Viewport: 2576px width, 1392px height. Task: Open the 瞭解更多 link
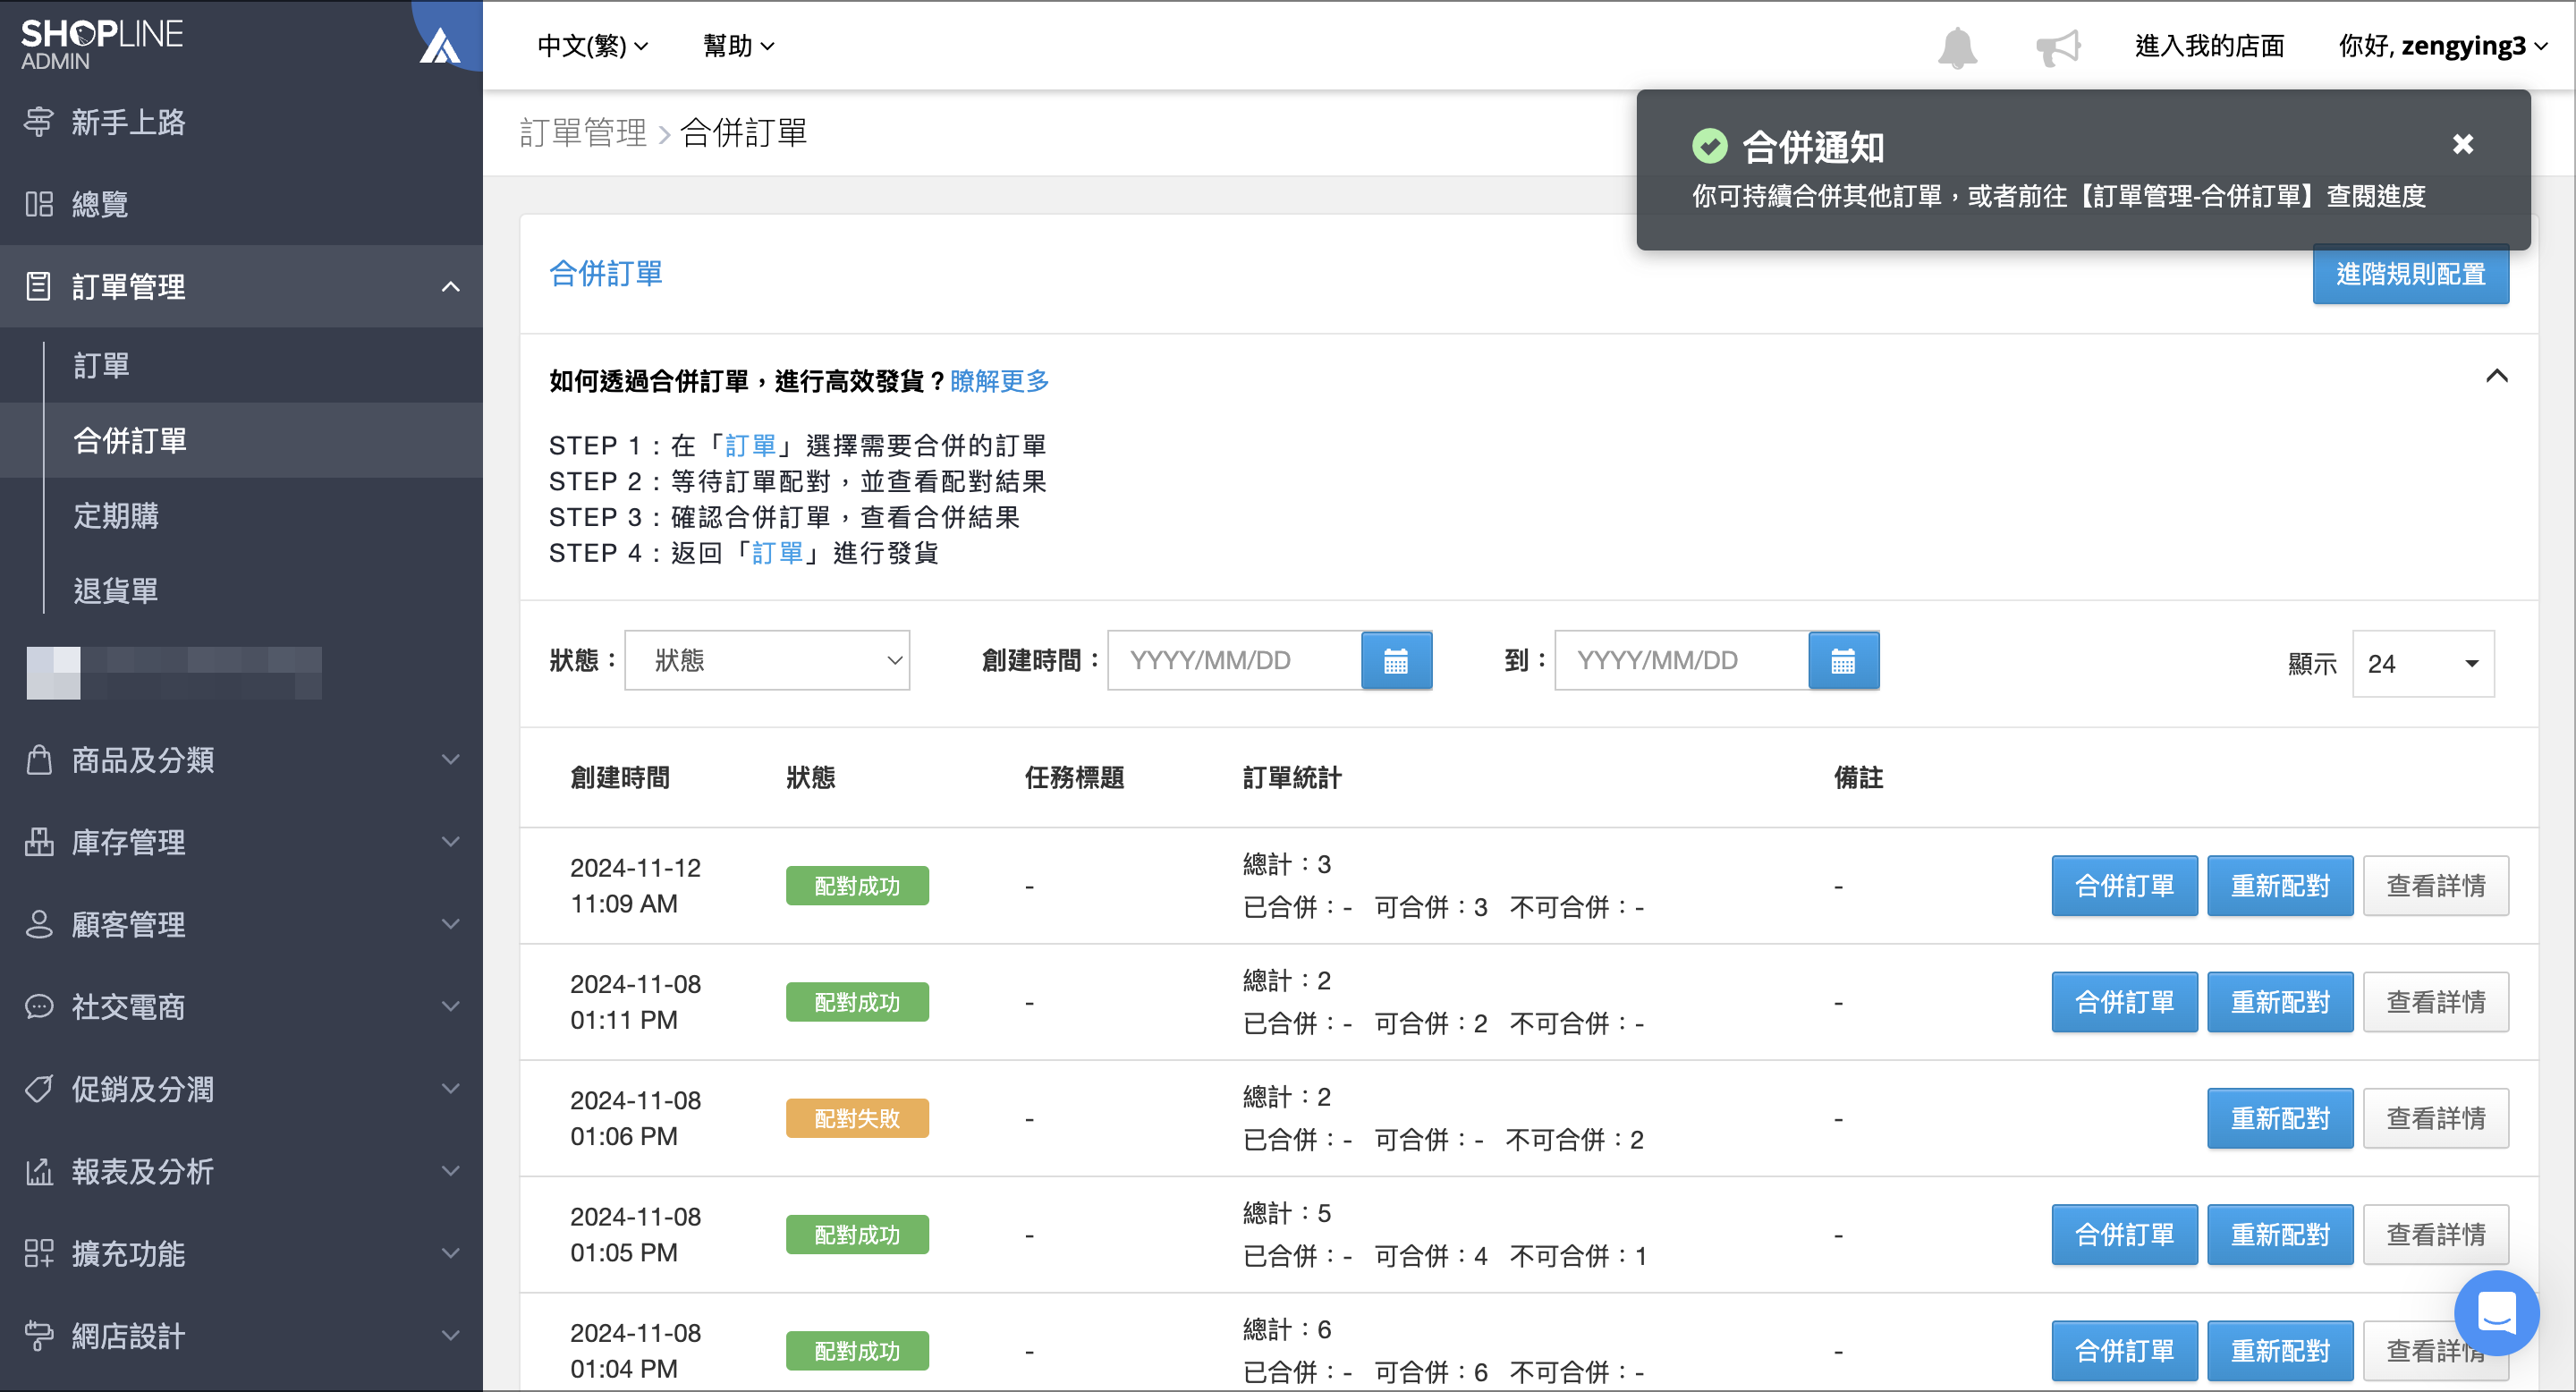pyautogui.click(x=999, y=381)
